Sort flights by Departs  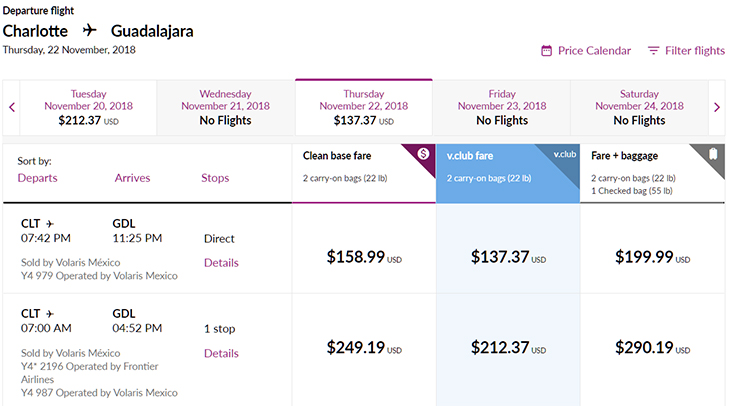tap(37, 178)
